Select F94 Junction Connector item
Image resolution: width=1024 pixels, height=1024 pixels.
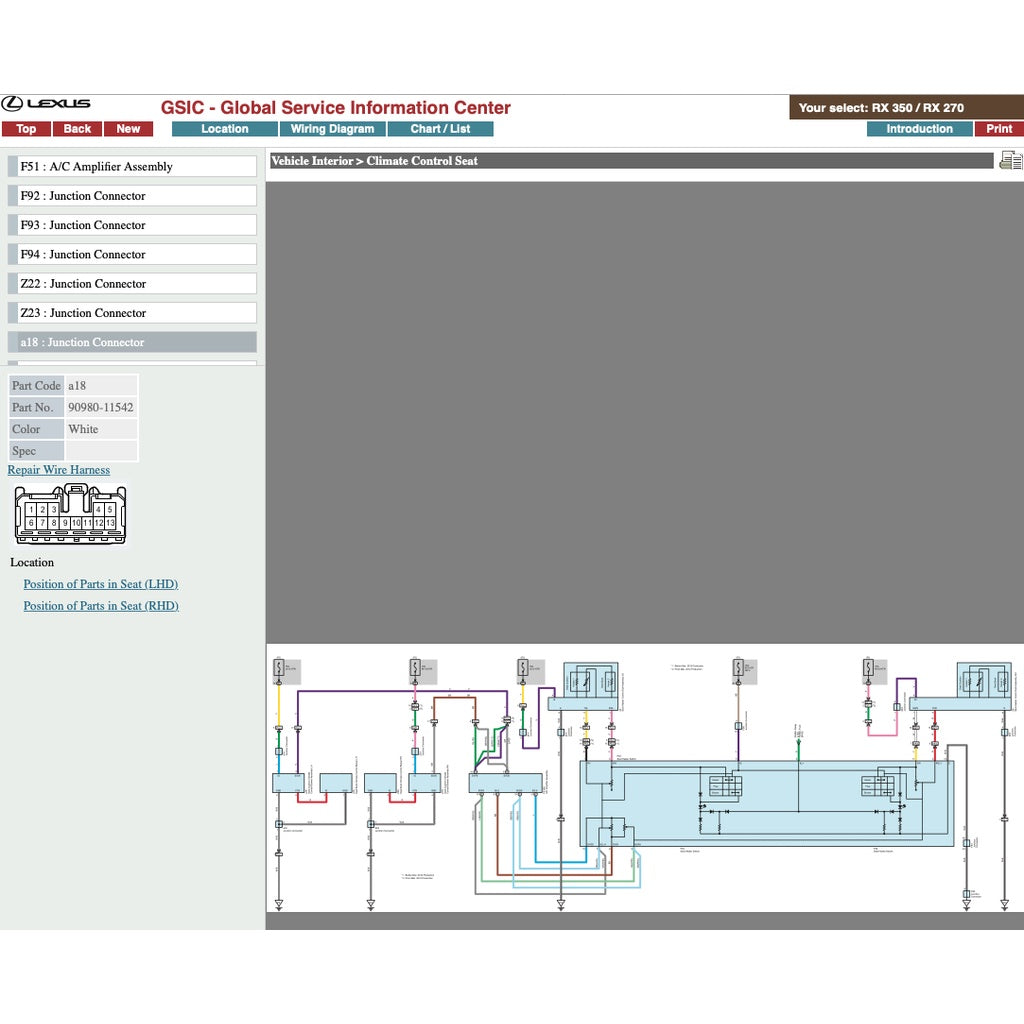tap(132, 254)
